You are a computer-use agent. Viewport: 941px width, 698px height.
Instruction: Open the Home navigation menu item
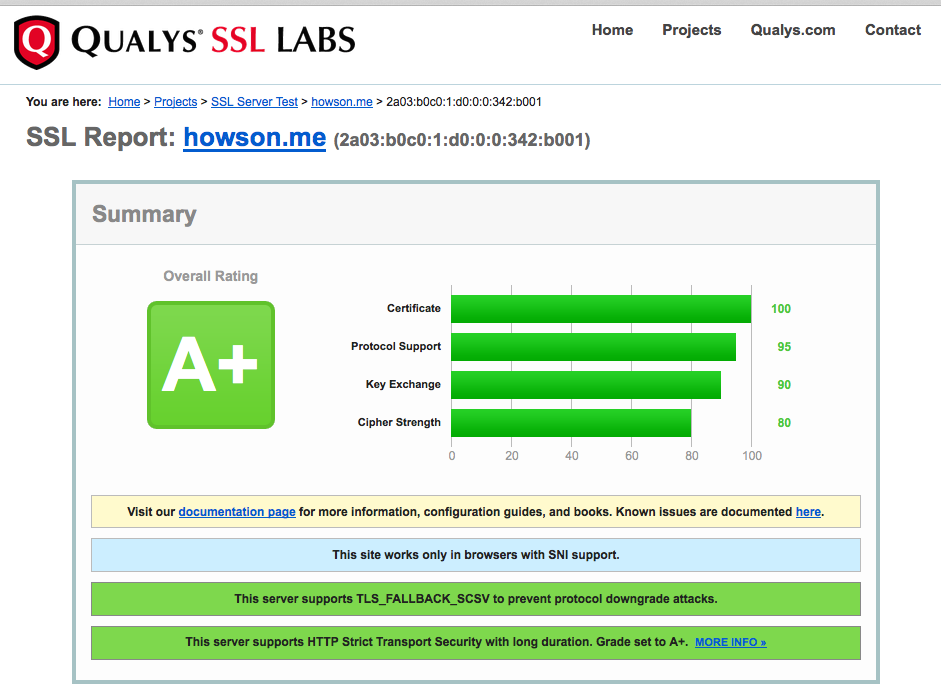point(612,30)
